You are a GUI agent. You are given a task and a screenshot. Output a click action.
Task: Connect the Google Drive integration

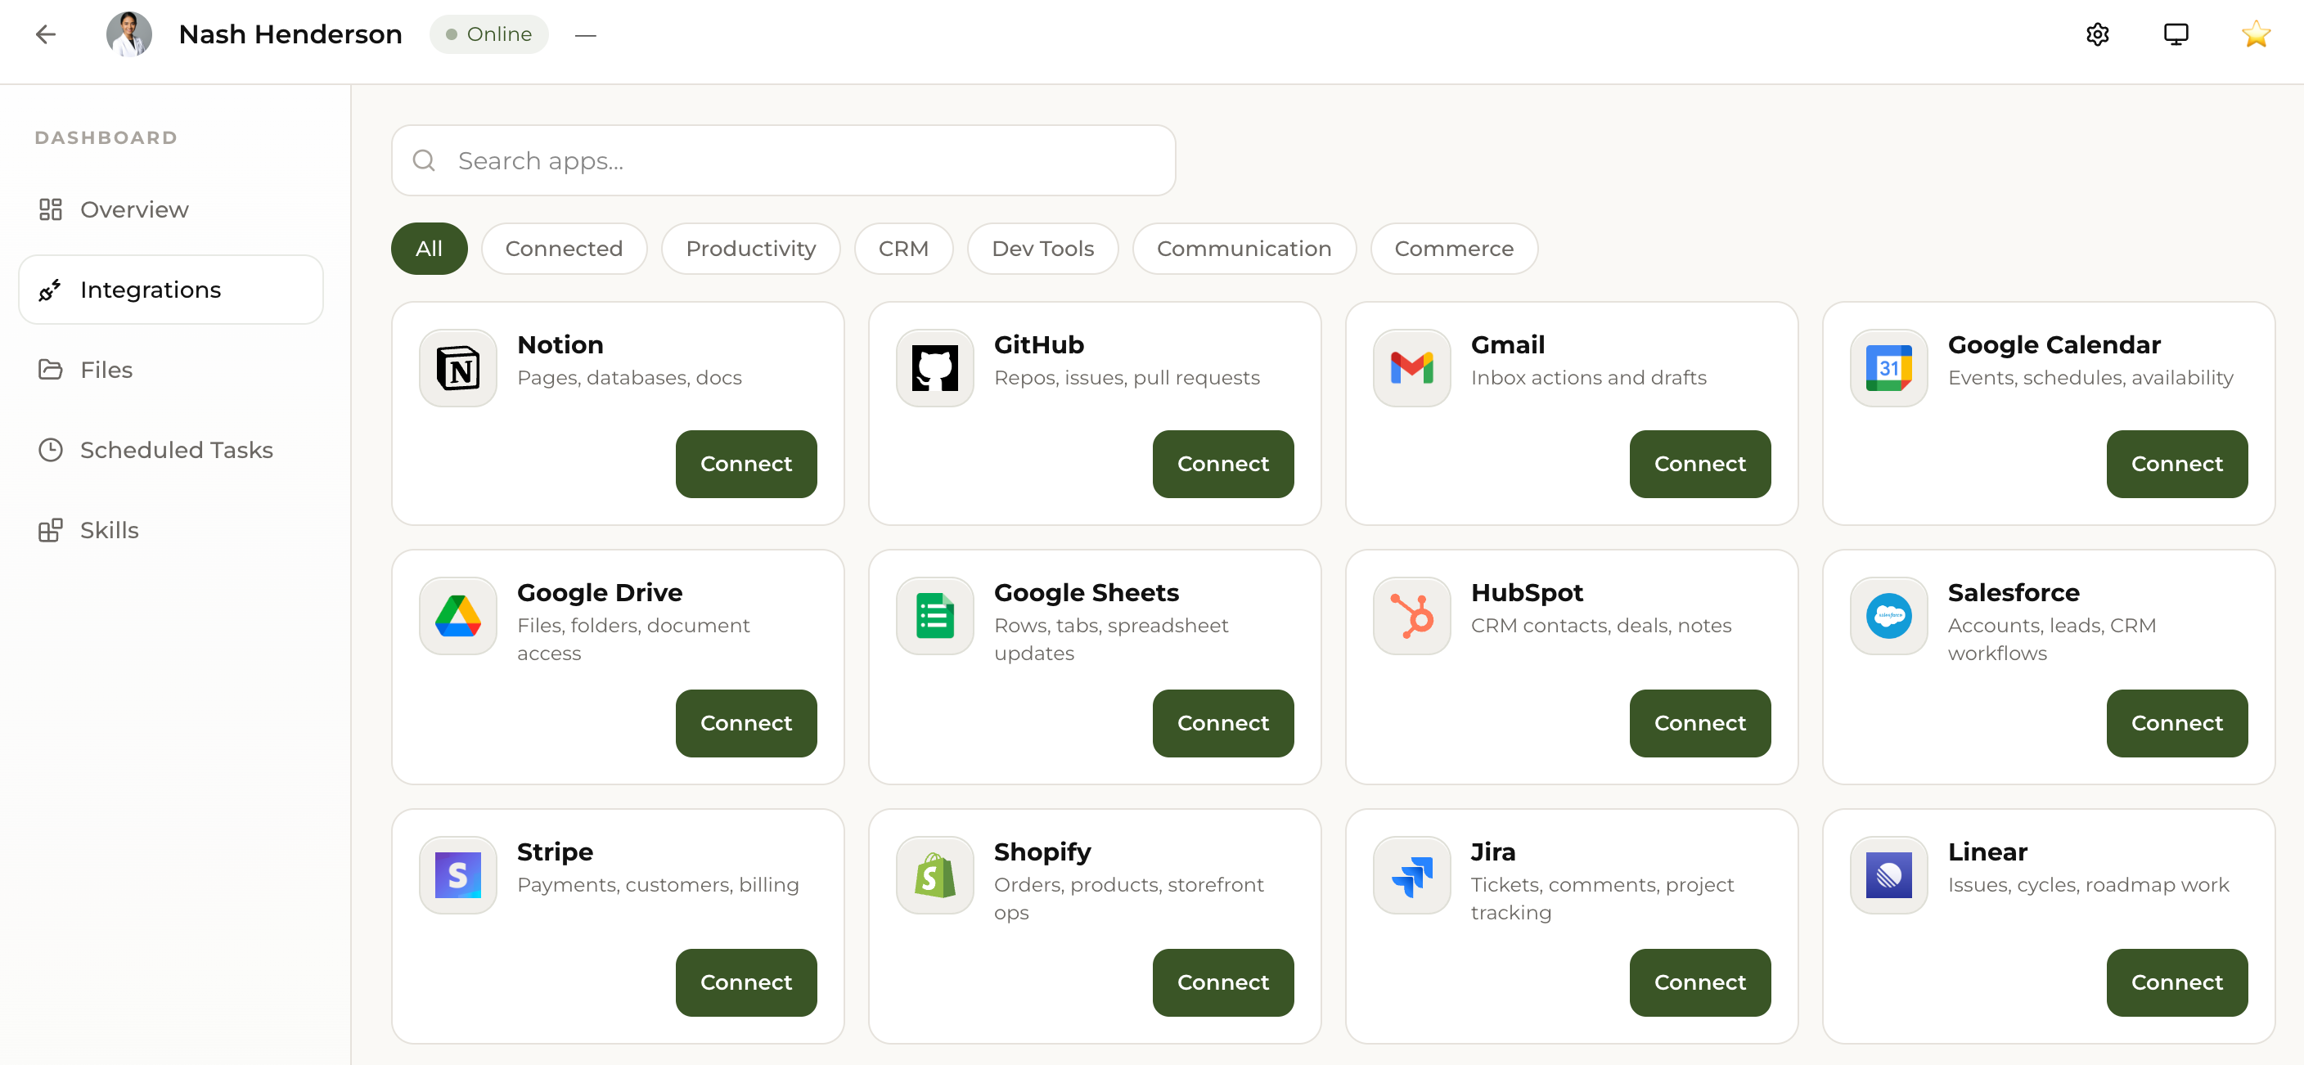(746, 723)
